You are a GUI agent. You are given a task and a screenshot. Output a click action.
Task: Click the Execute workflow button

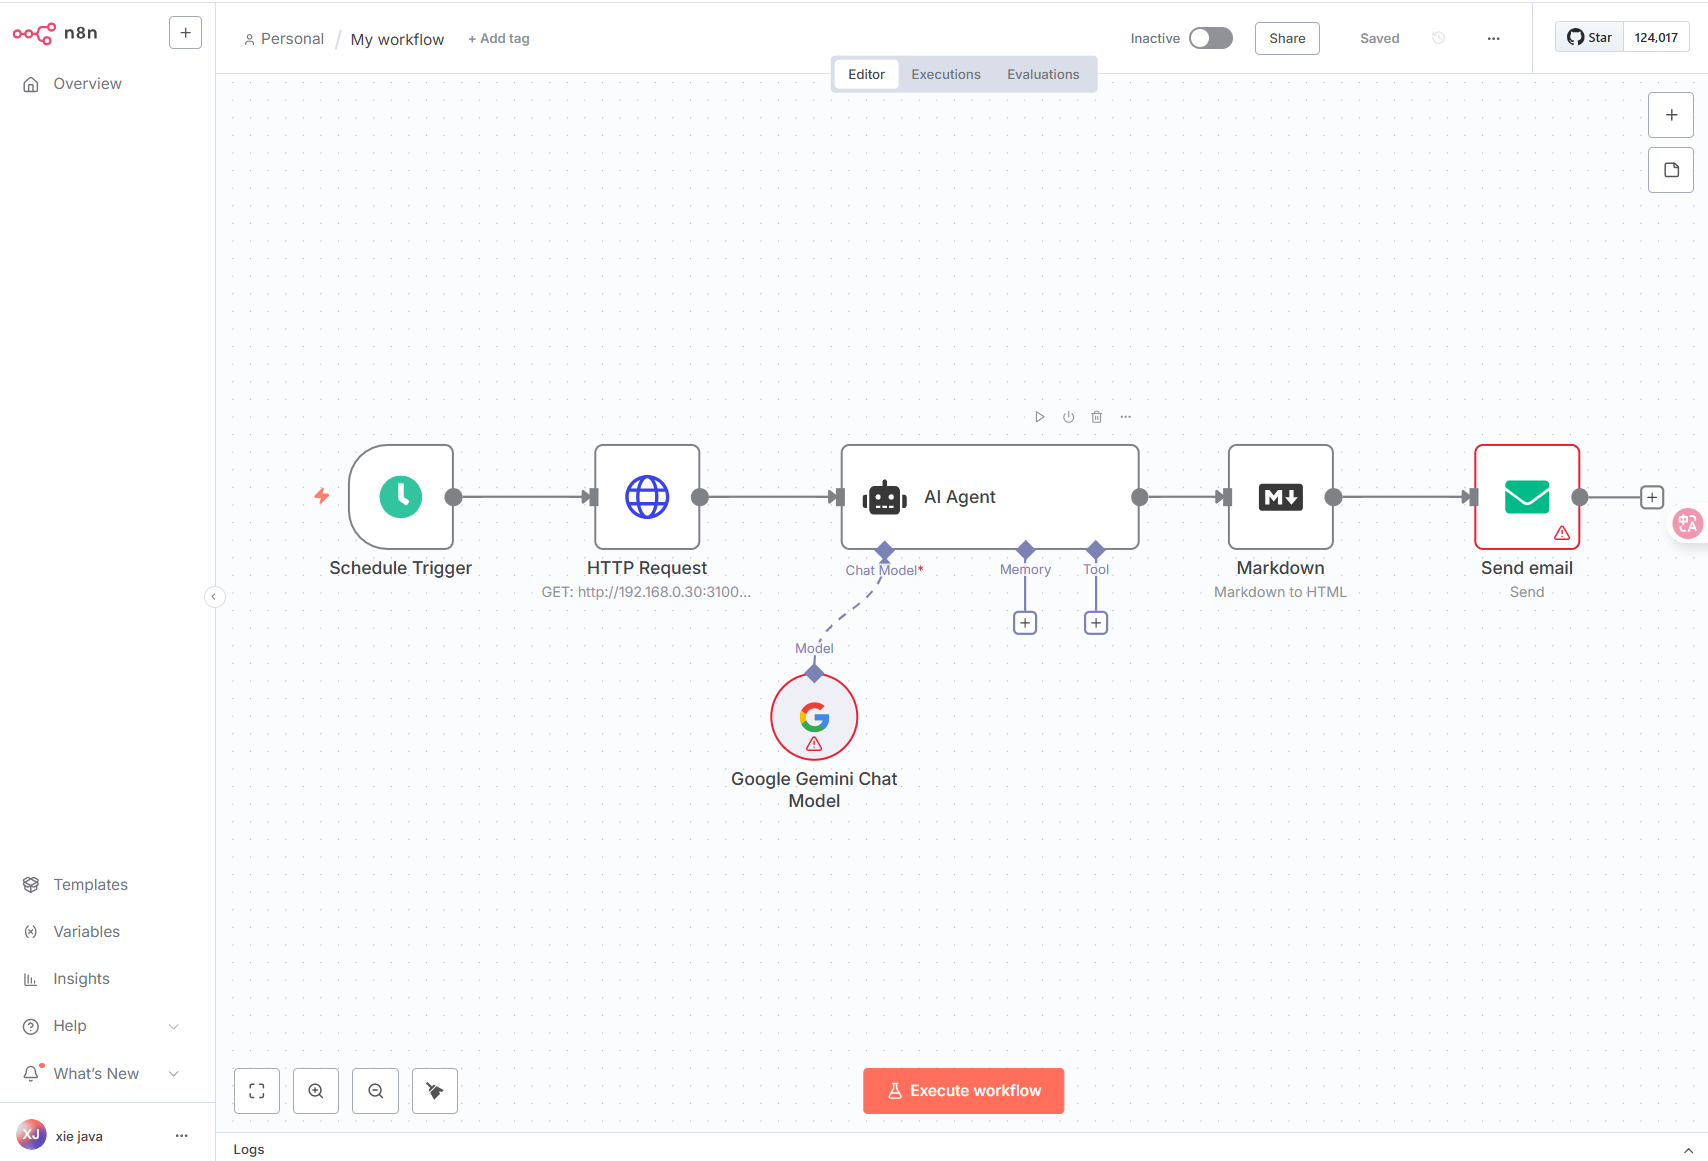click(963, 1091)
